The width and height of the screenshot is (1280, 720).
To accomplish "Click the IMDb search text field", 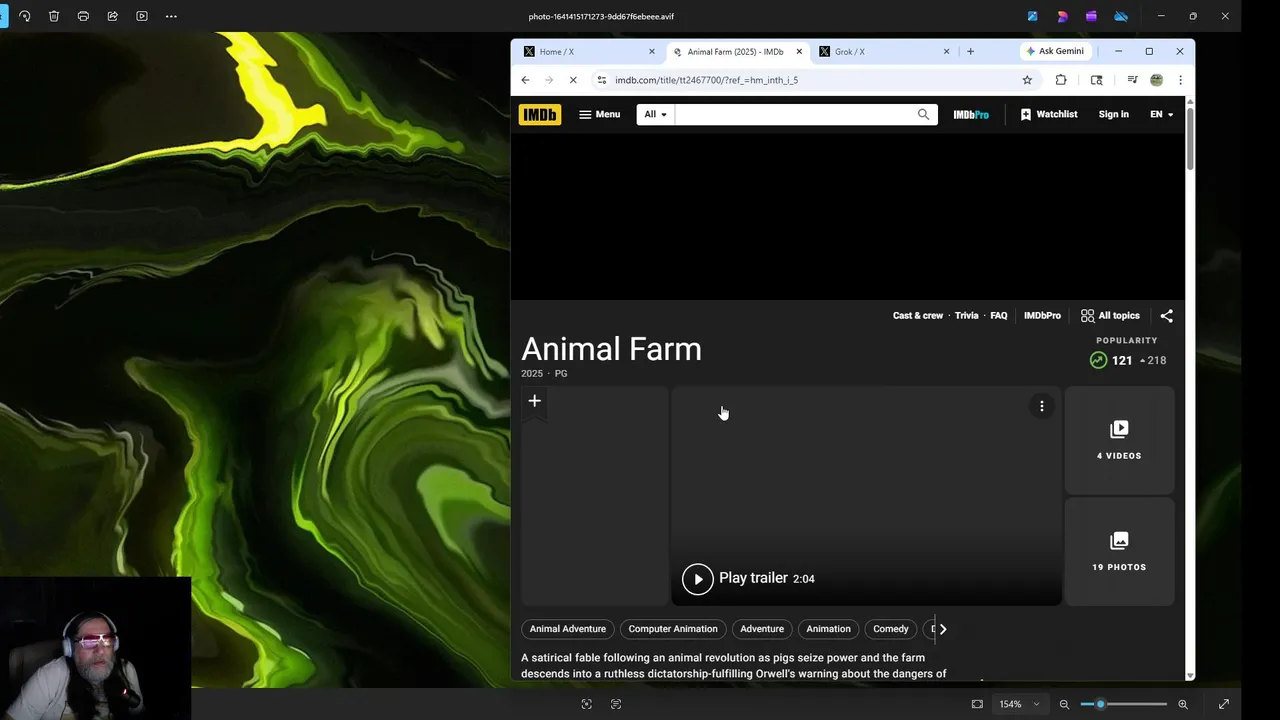I will (x=792, y=114).
